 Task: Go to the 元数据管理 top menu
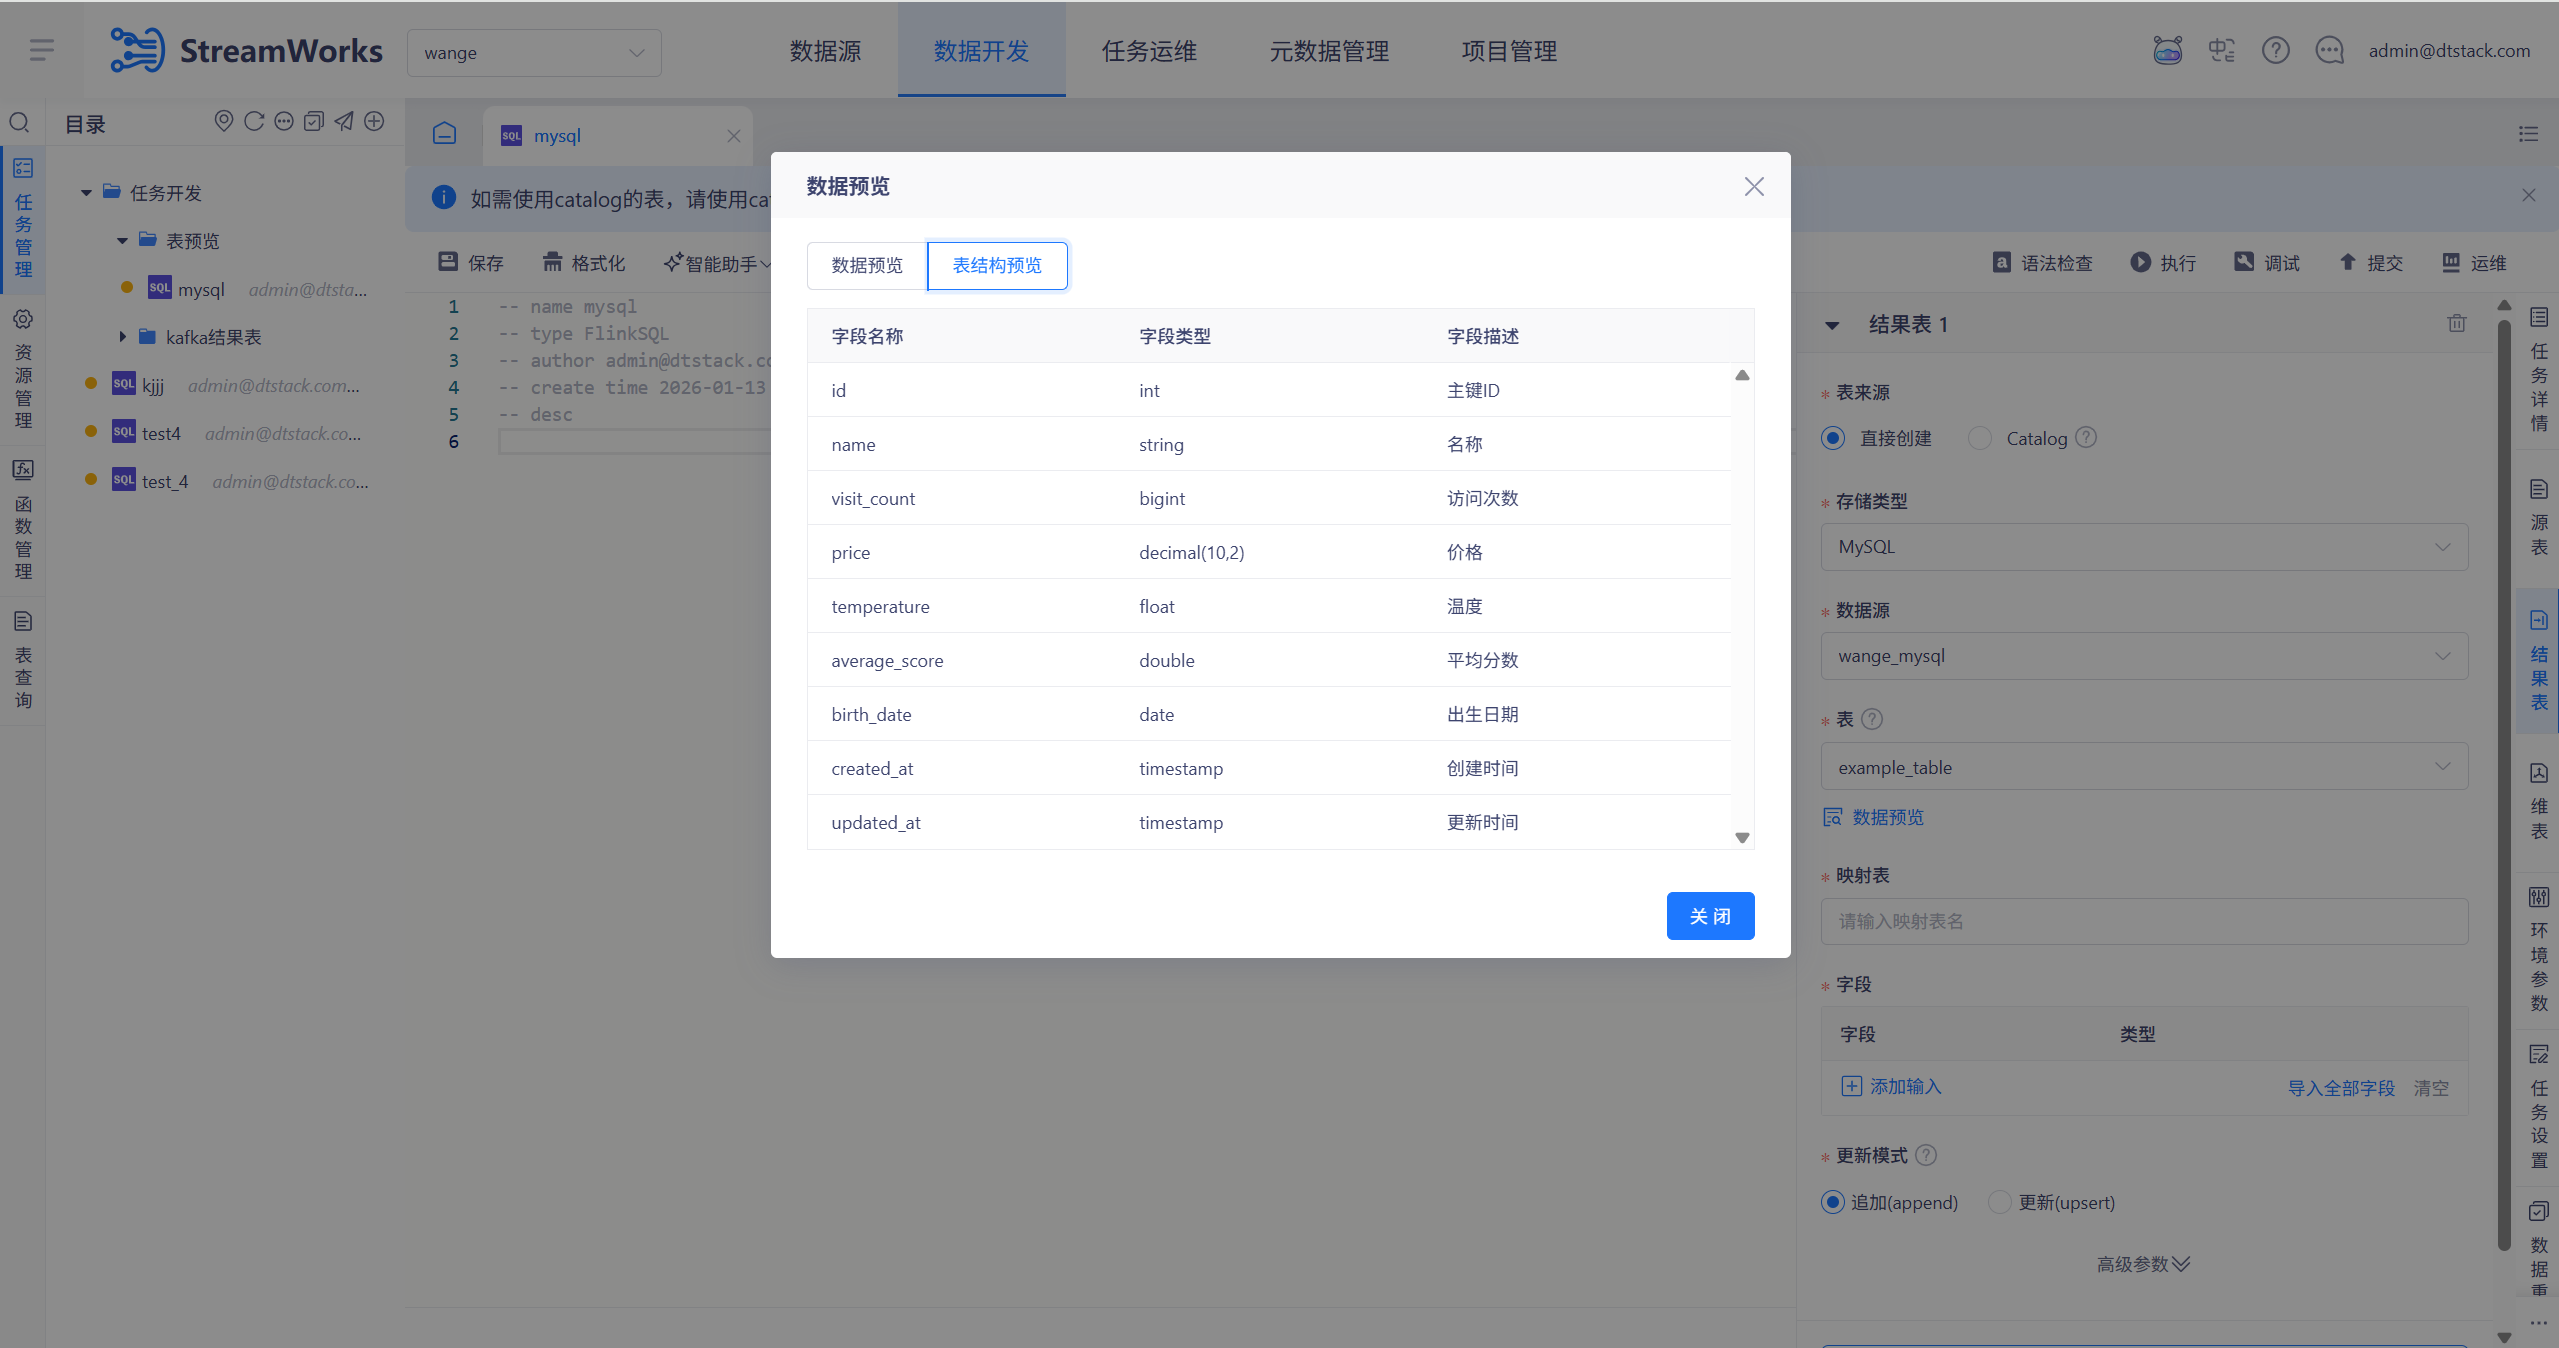coord(1329,51)
